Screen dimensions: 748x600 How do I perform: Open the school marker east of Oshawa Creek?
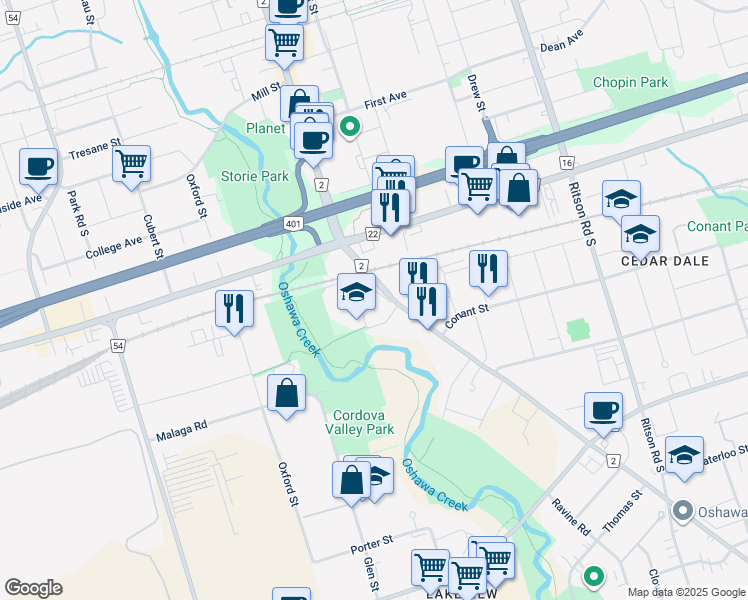tap(356, 295)
